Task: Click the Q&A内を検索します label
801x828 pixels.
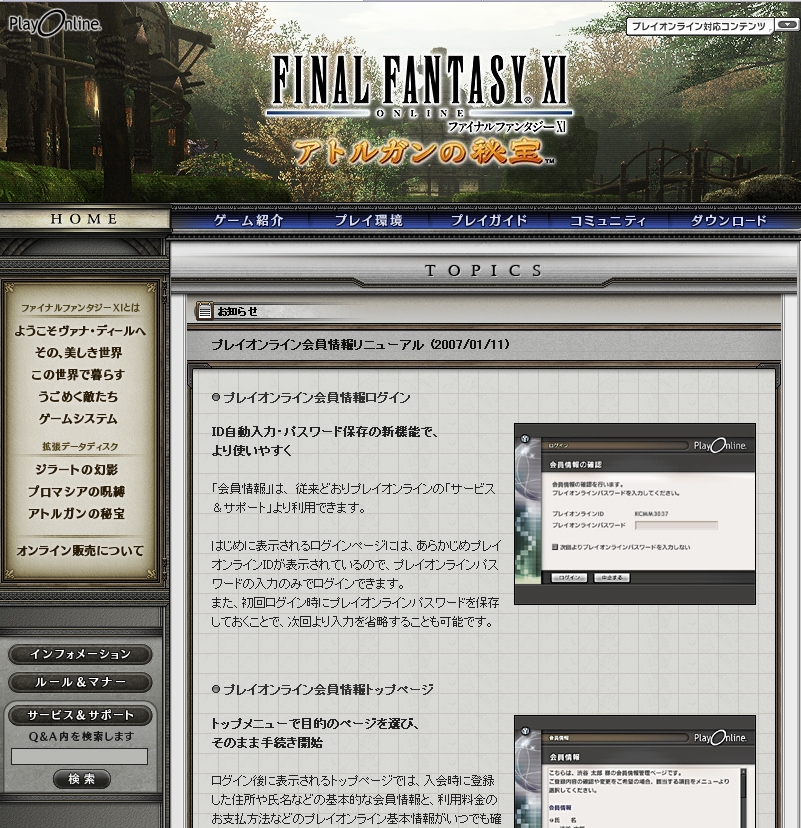Action: pos(81,736)
